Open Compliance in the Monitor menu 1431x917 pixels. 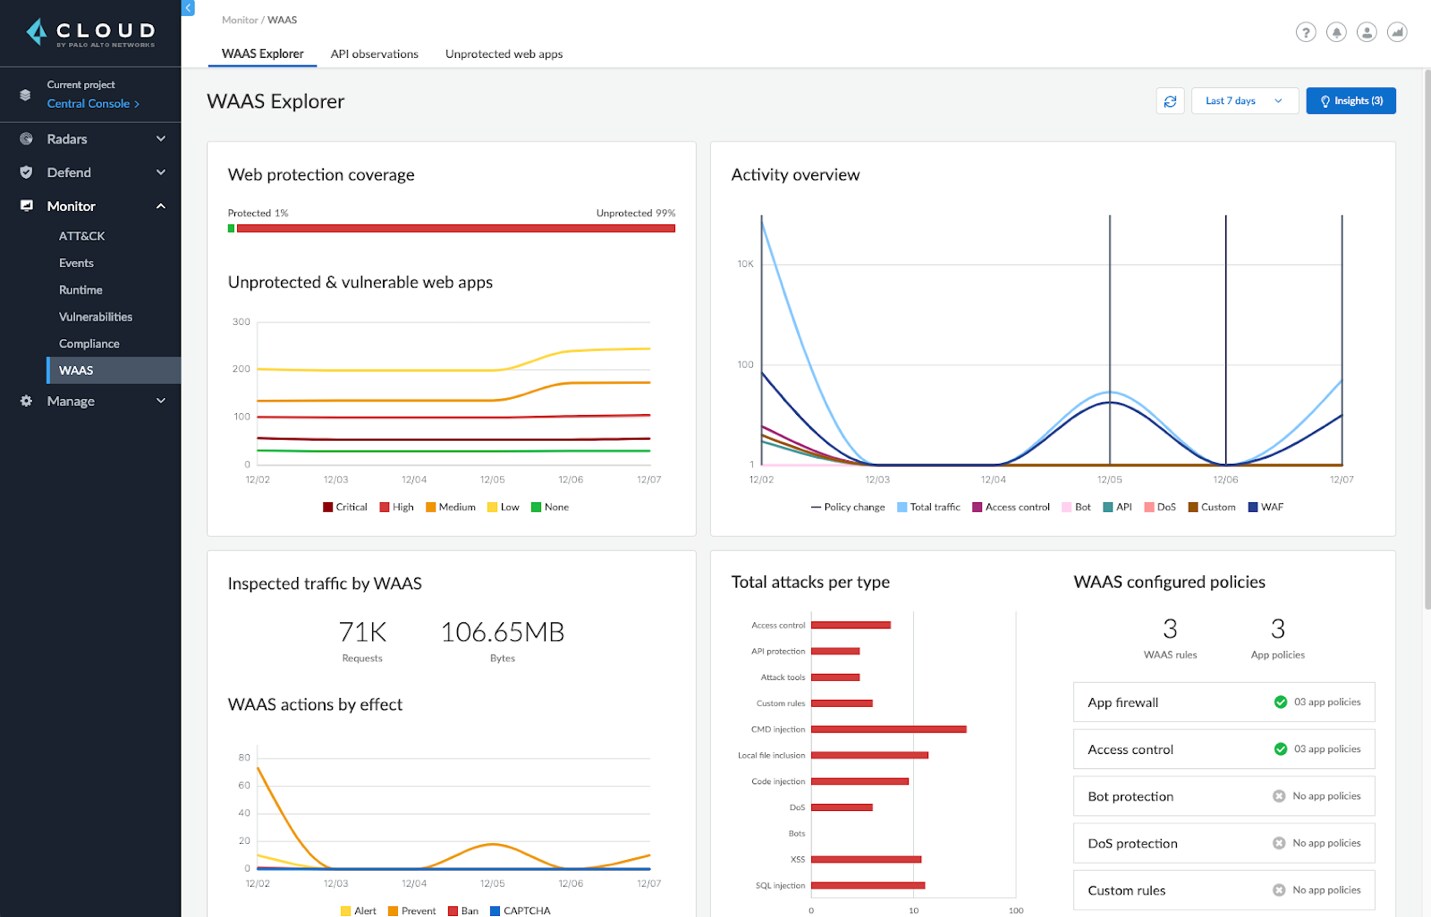(89, 344)
